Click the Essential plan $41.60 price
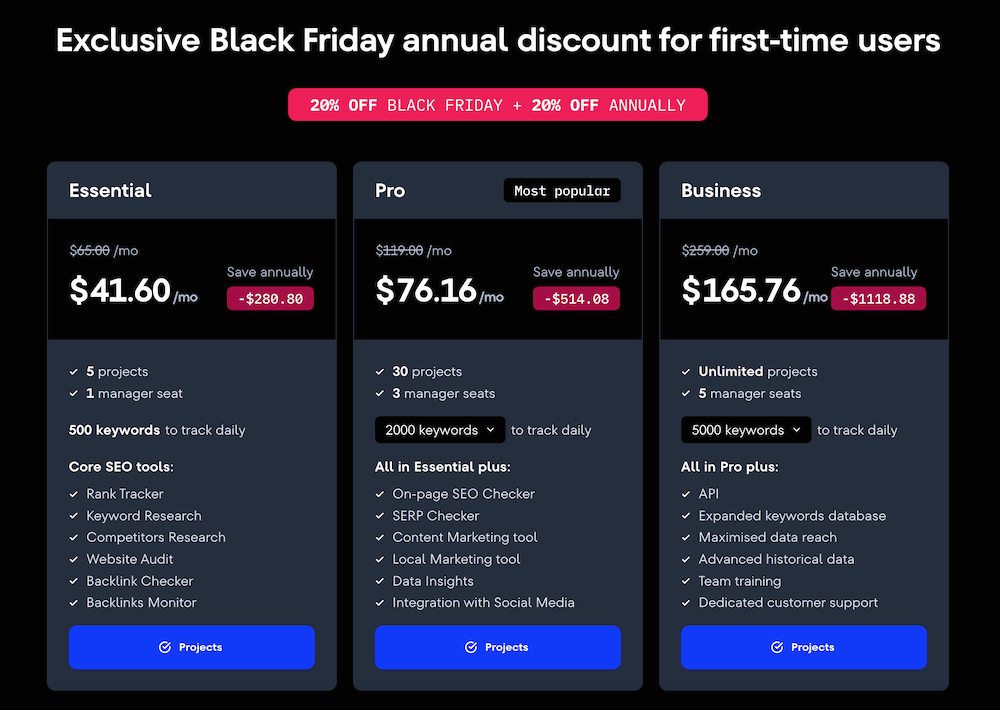This screenshot has height=710, width=1000. 120,290
